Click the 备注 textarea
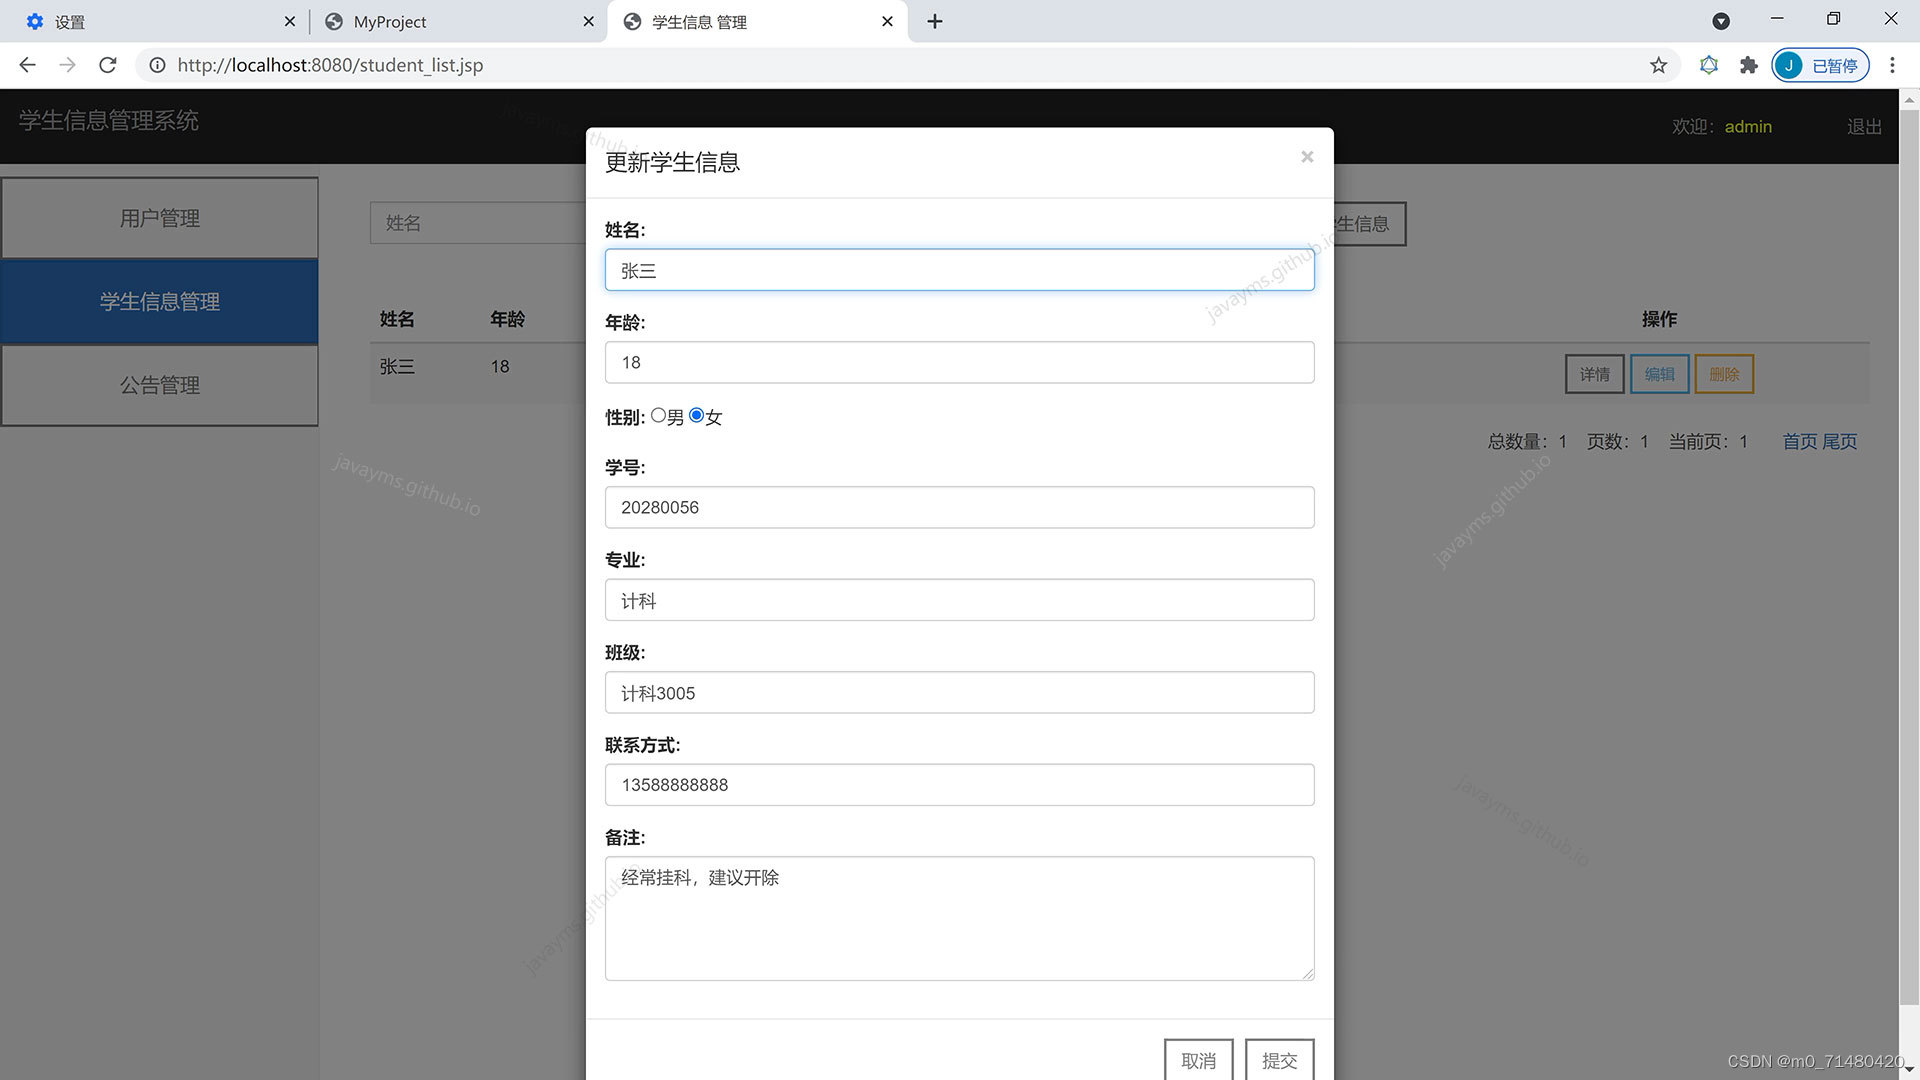Screen dimensions: 1920x1080 [959, 918]
